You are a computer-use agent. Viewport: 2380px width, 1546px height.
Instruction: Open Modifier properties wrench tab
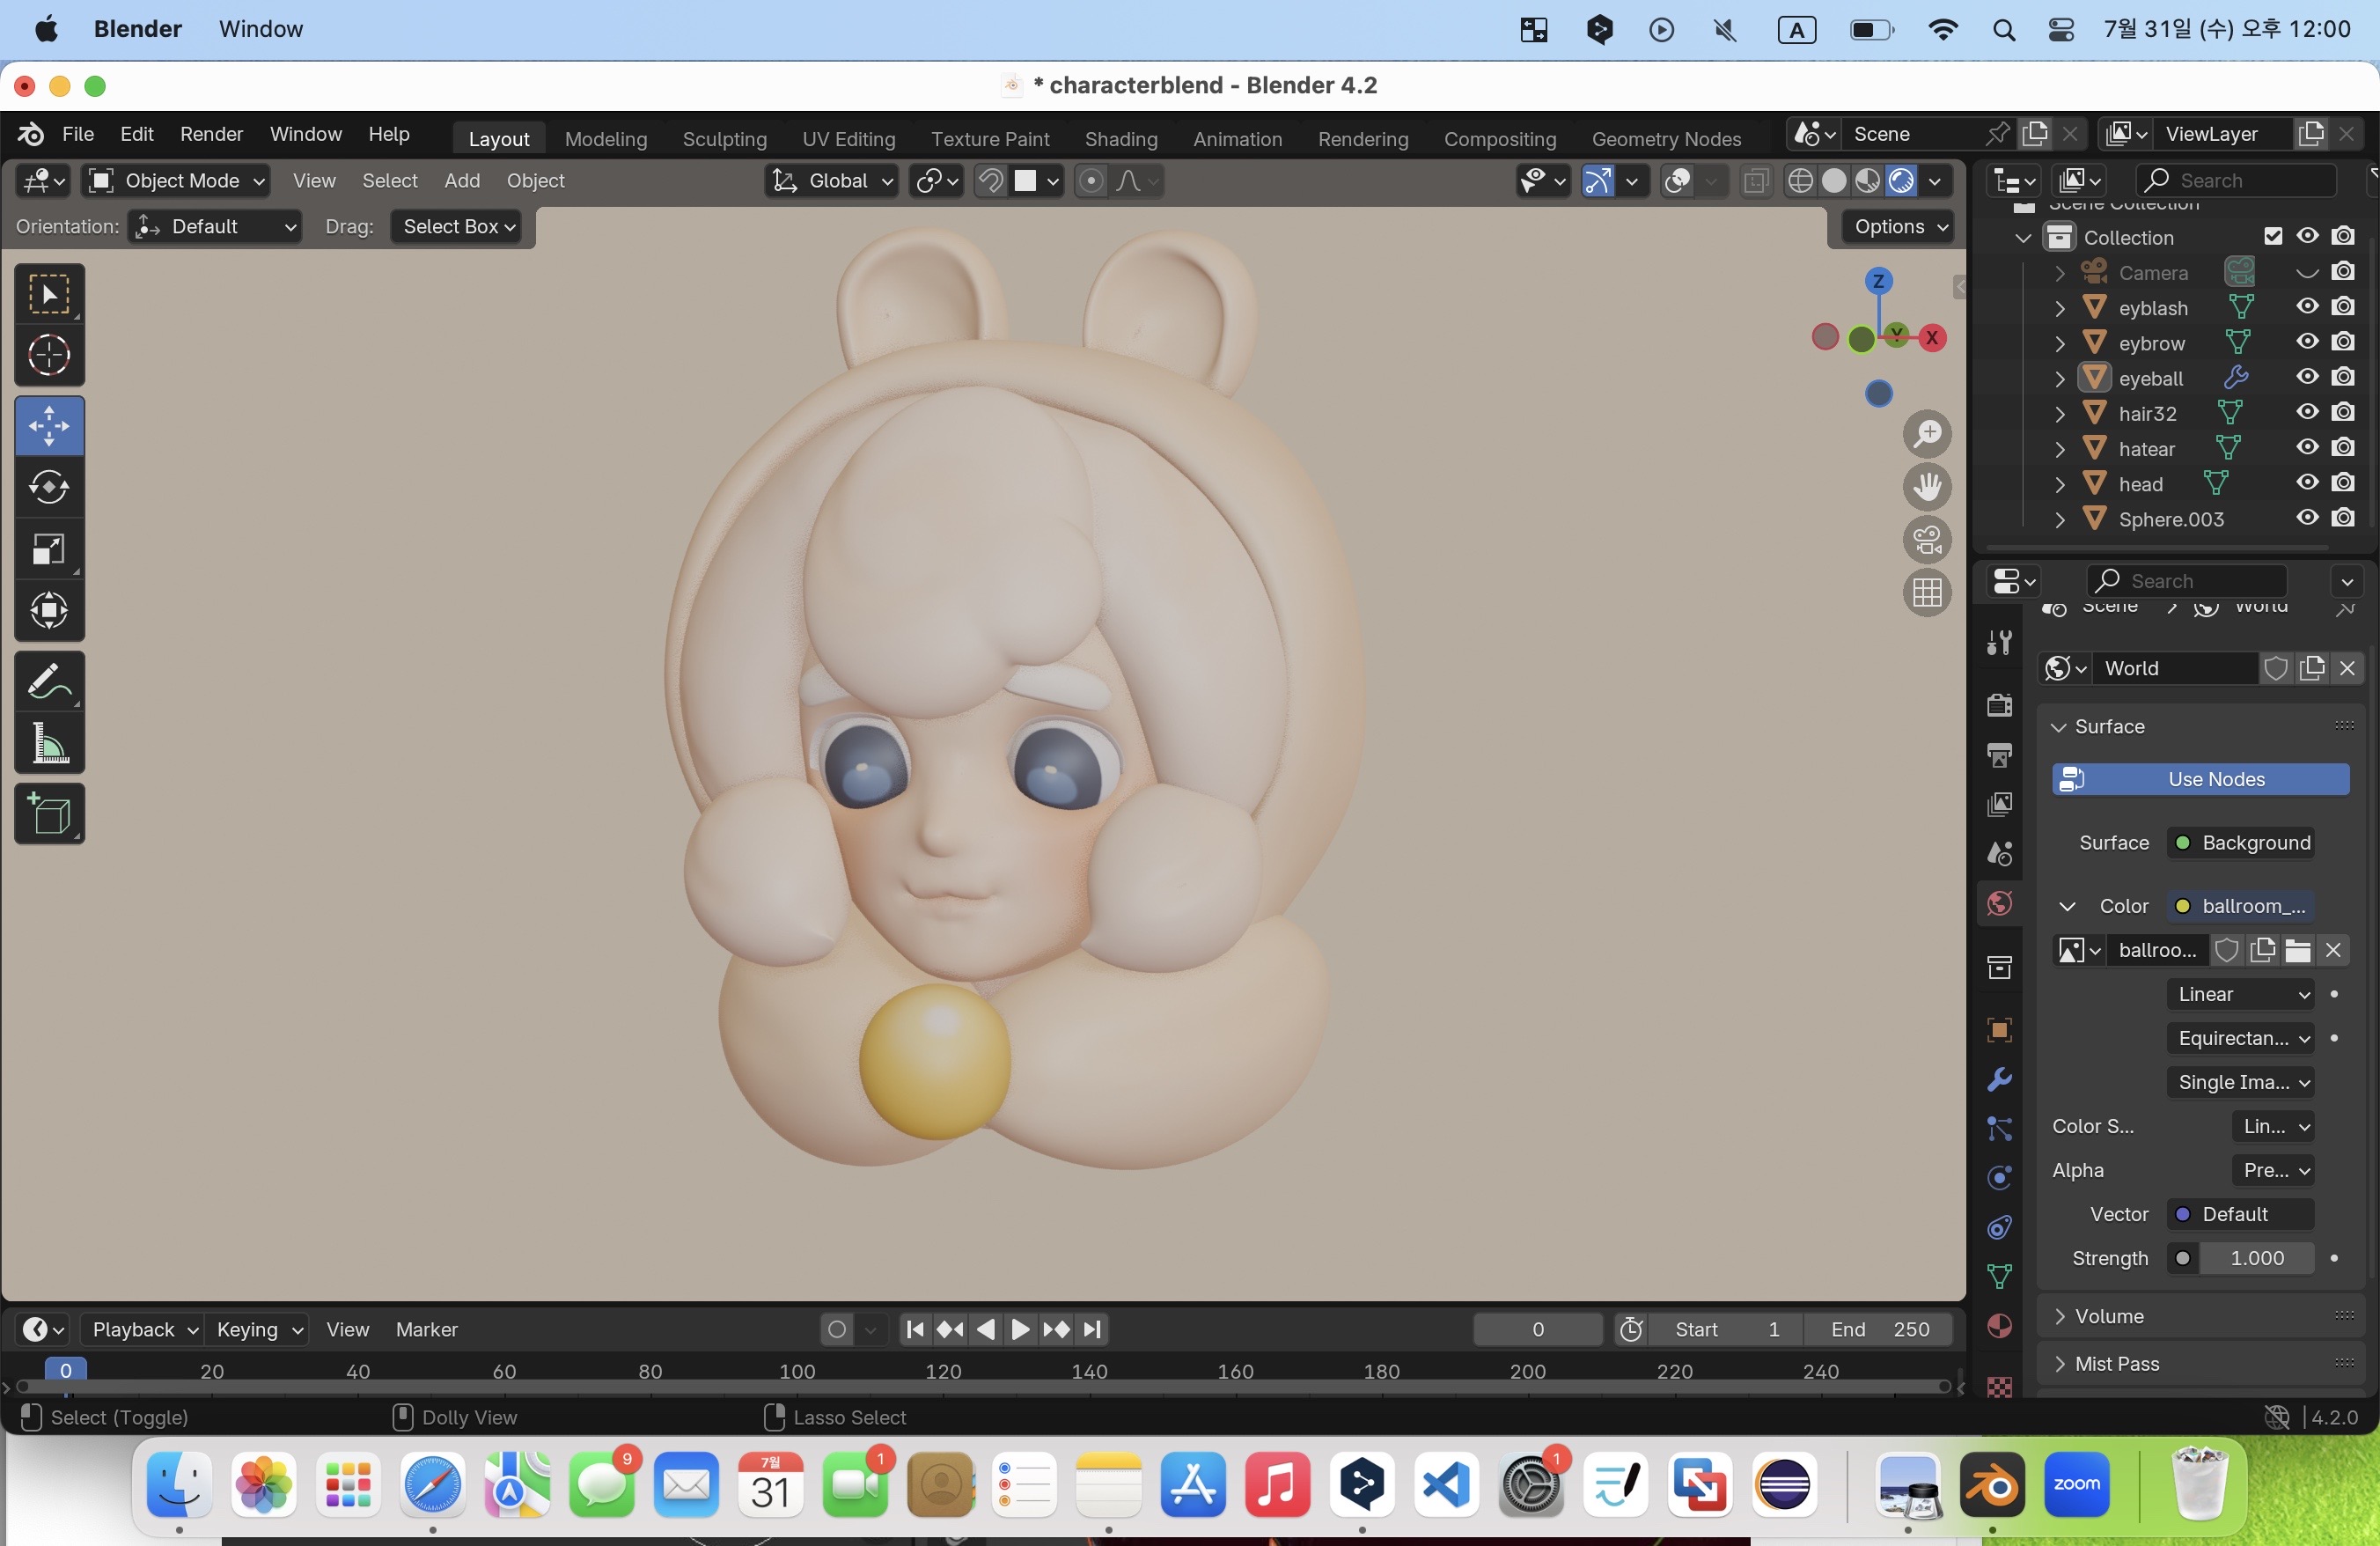(1999, 1080)
